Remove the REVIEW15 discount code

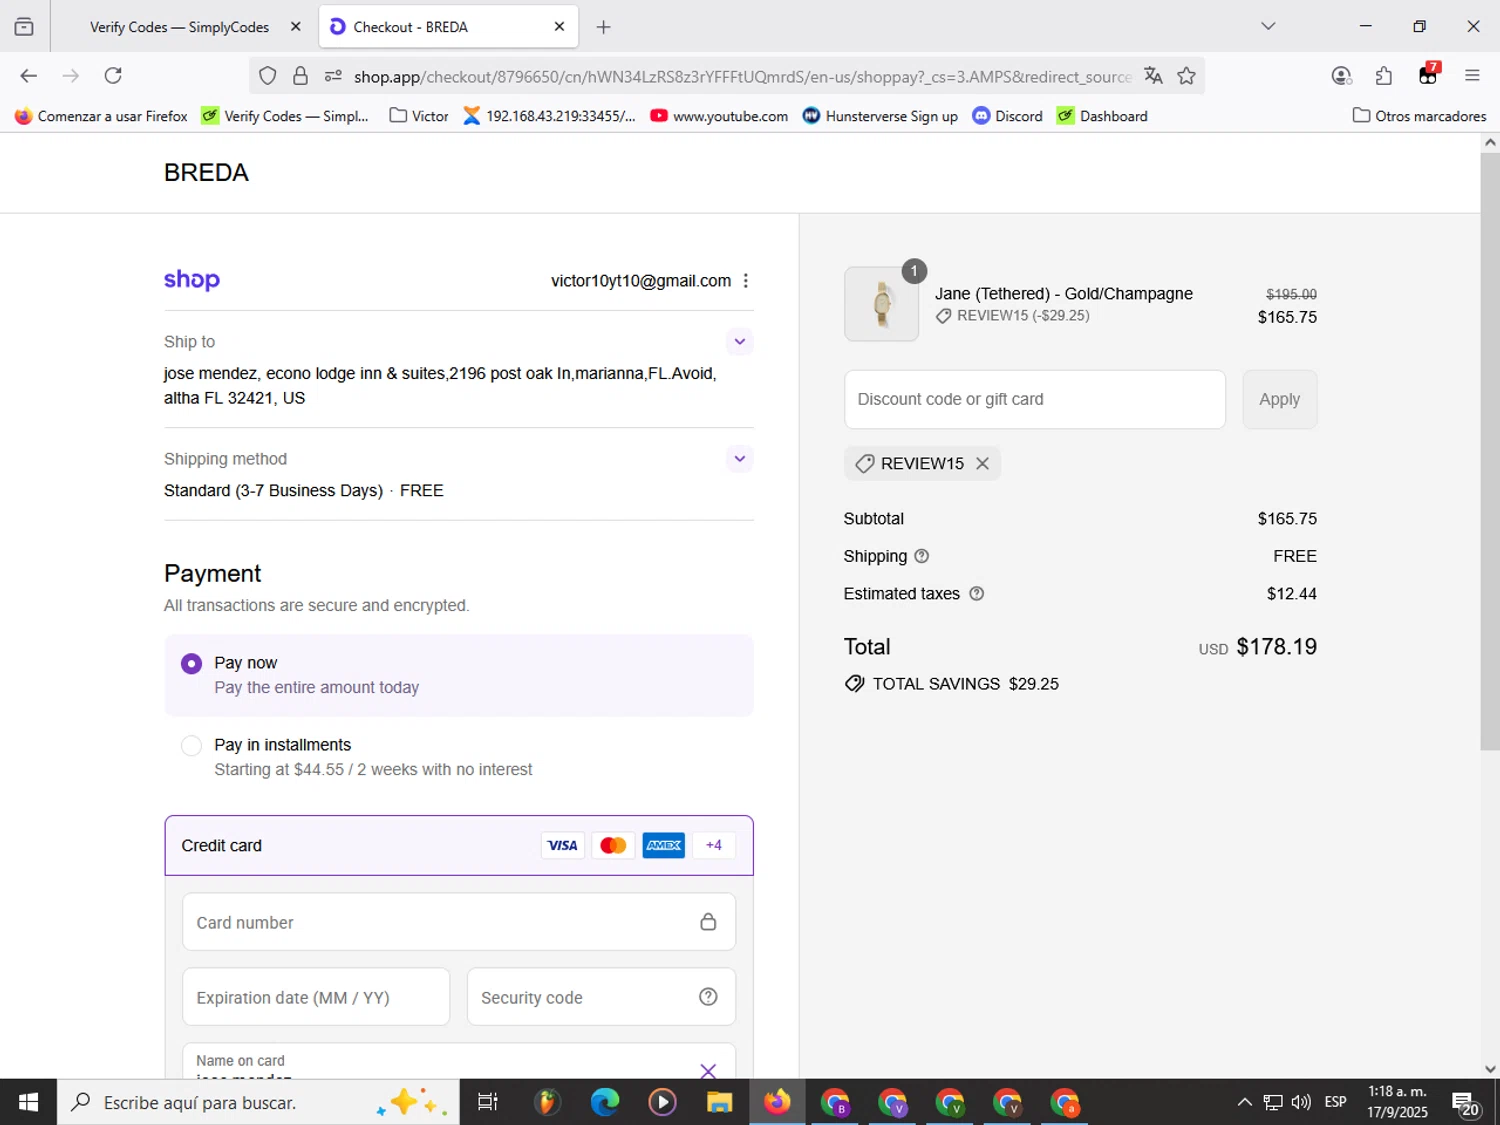click(982, 464)
